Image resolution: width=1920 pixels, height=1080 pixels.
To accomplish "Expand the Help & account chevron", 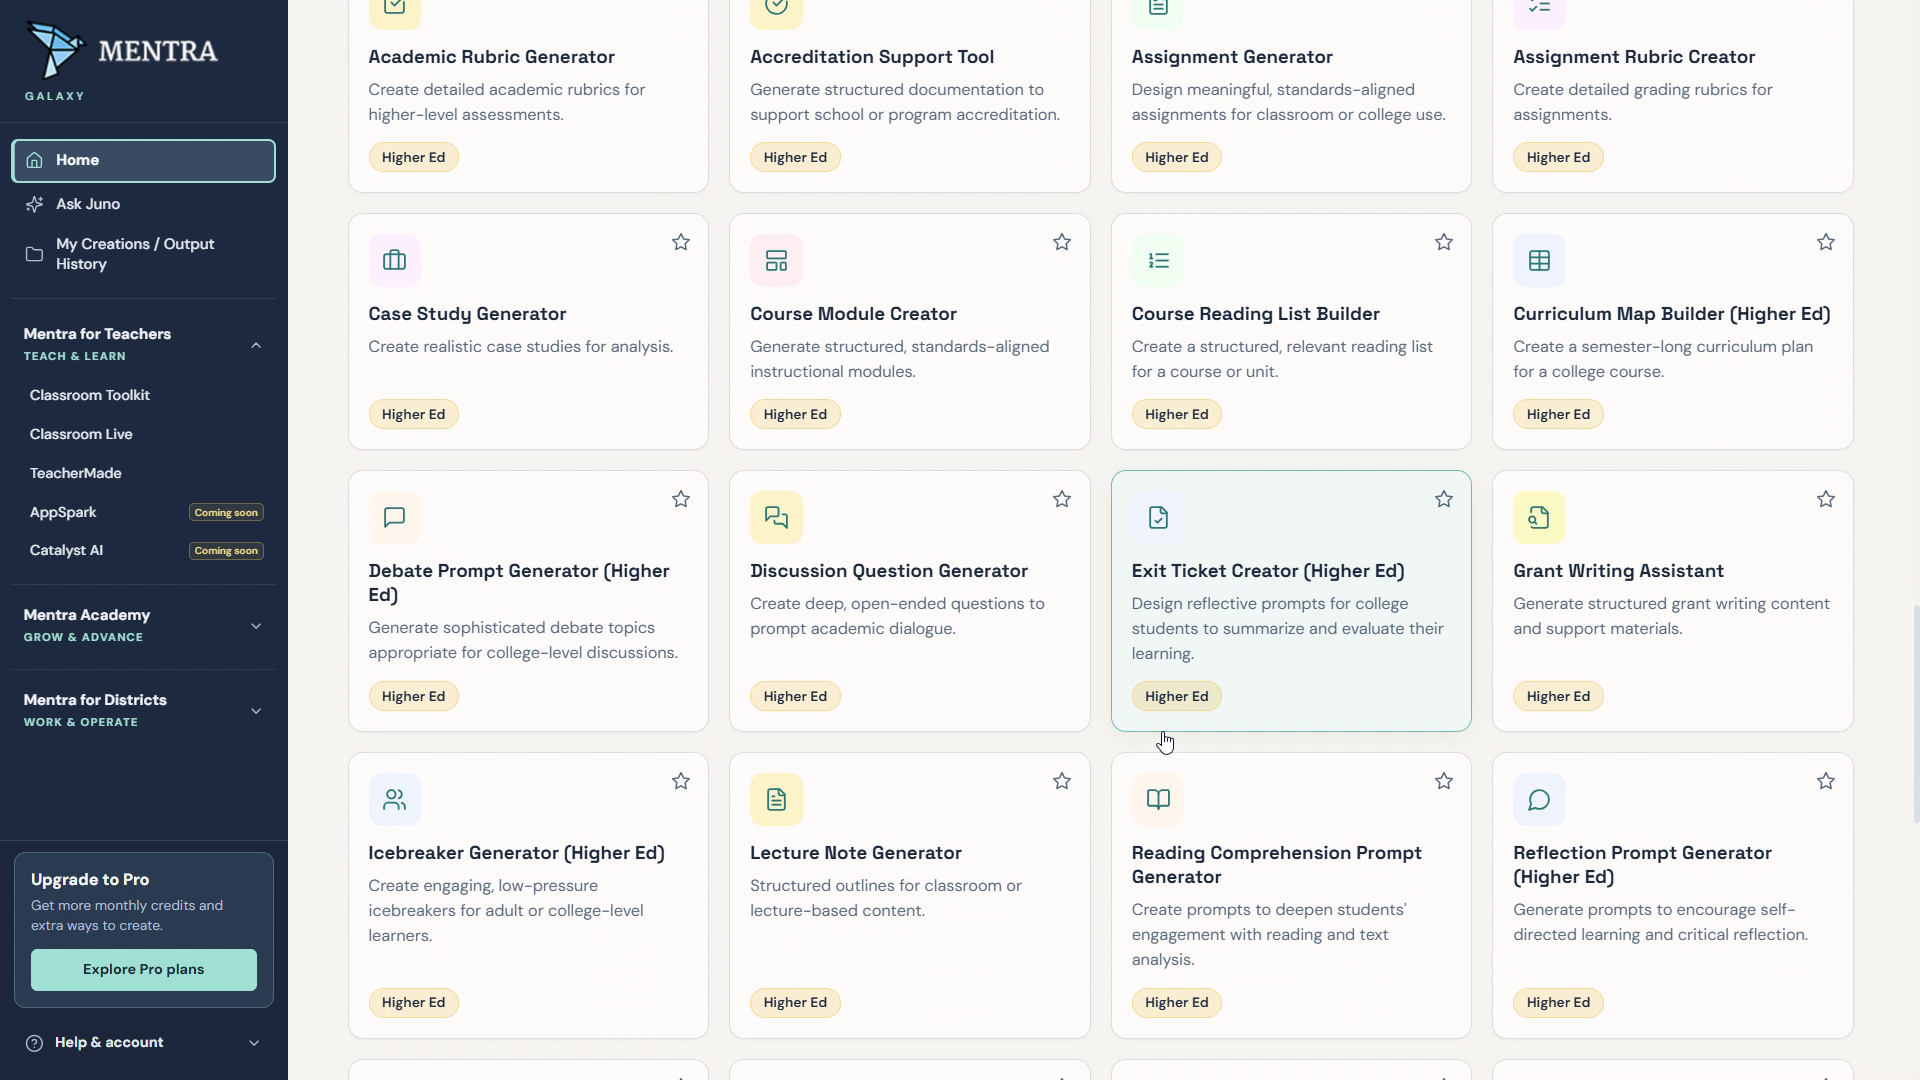I will click(254, 1043).
